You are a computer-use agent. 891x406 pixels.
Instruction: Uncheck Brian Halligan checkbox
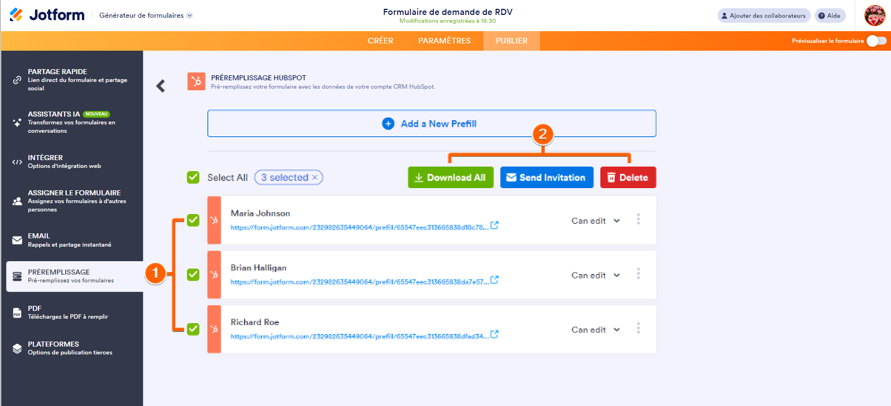point(193,274)
